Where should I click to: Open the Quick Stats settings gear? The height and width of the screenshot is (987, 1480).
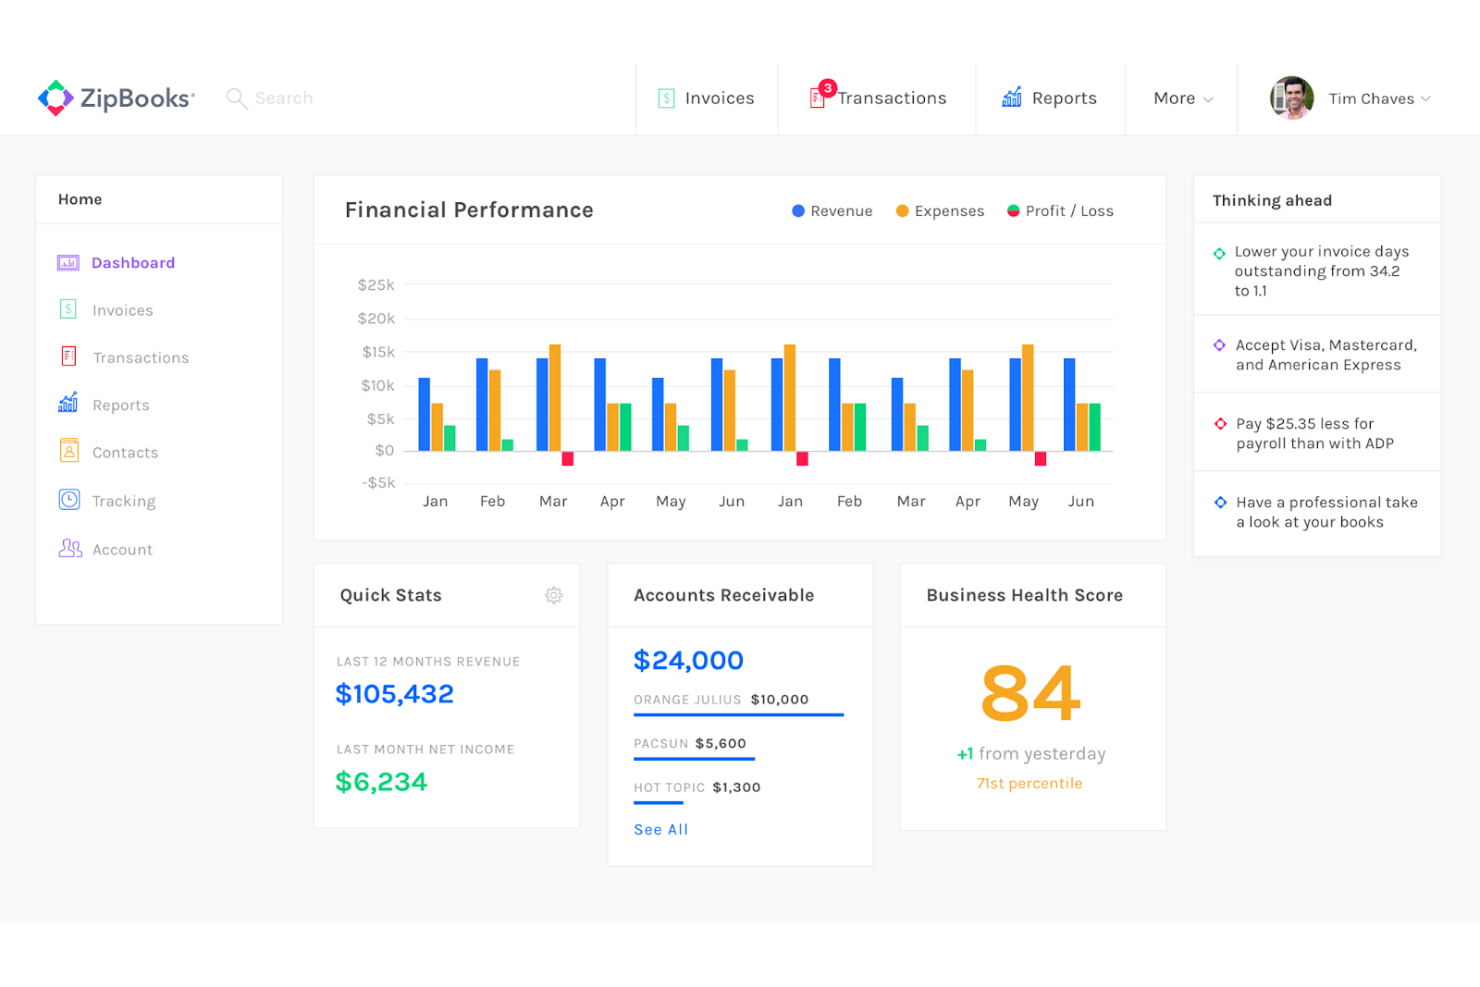554,595
